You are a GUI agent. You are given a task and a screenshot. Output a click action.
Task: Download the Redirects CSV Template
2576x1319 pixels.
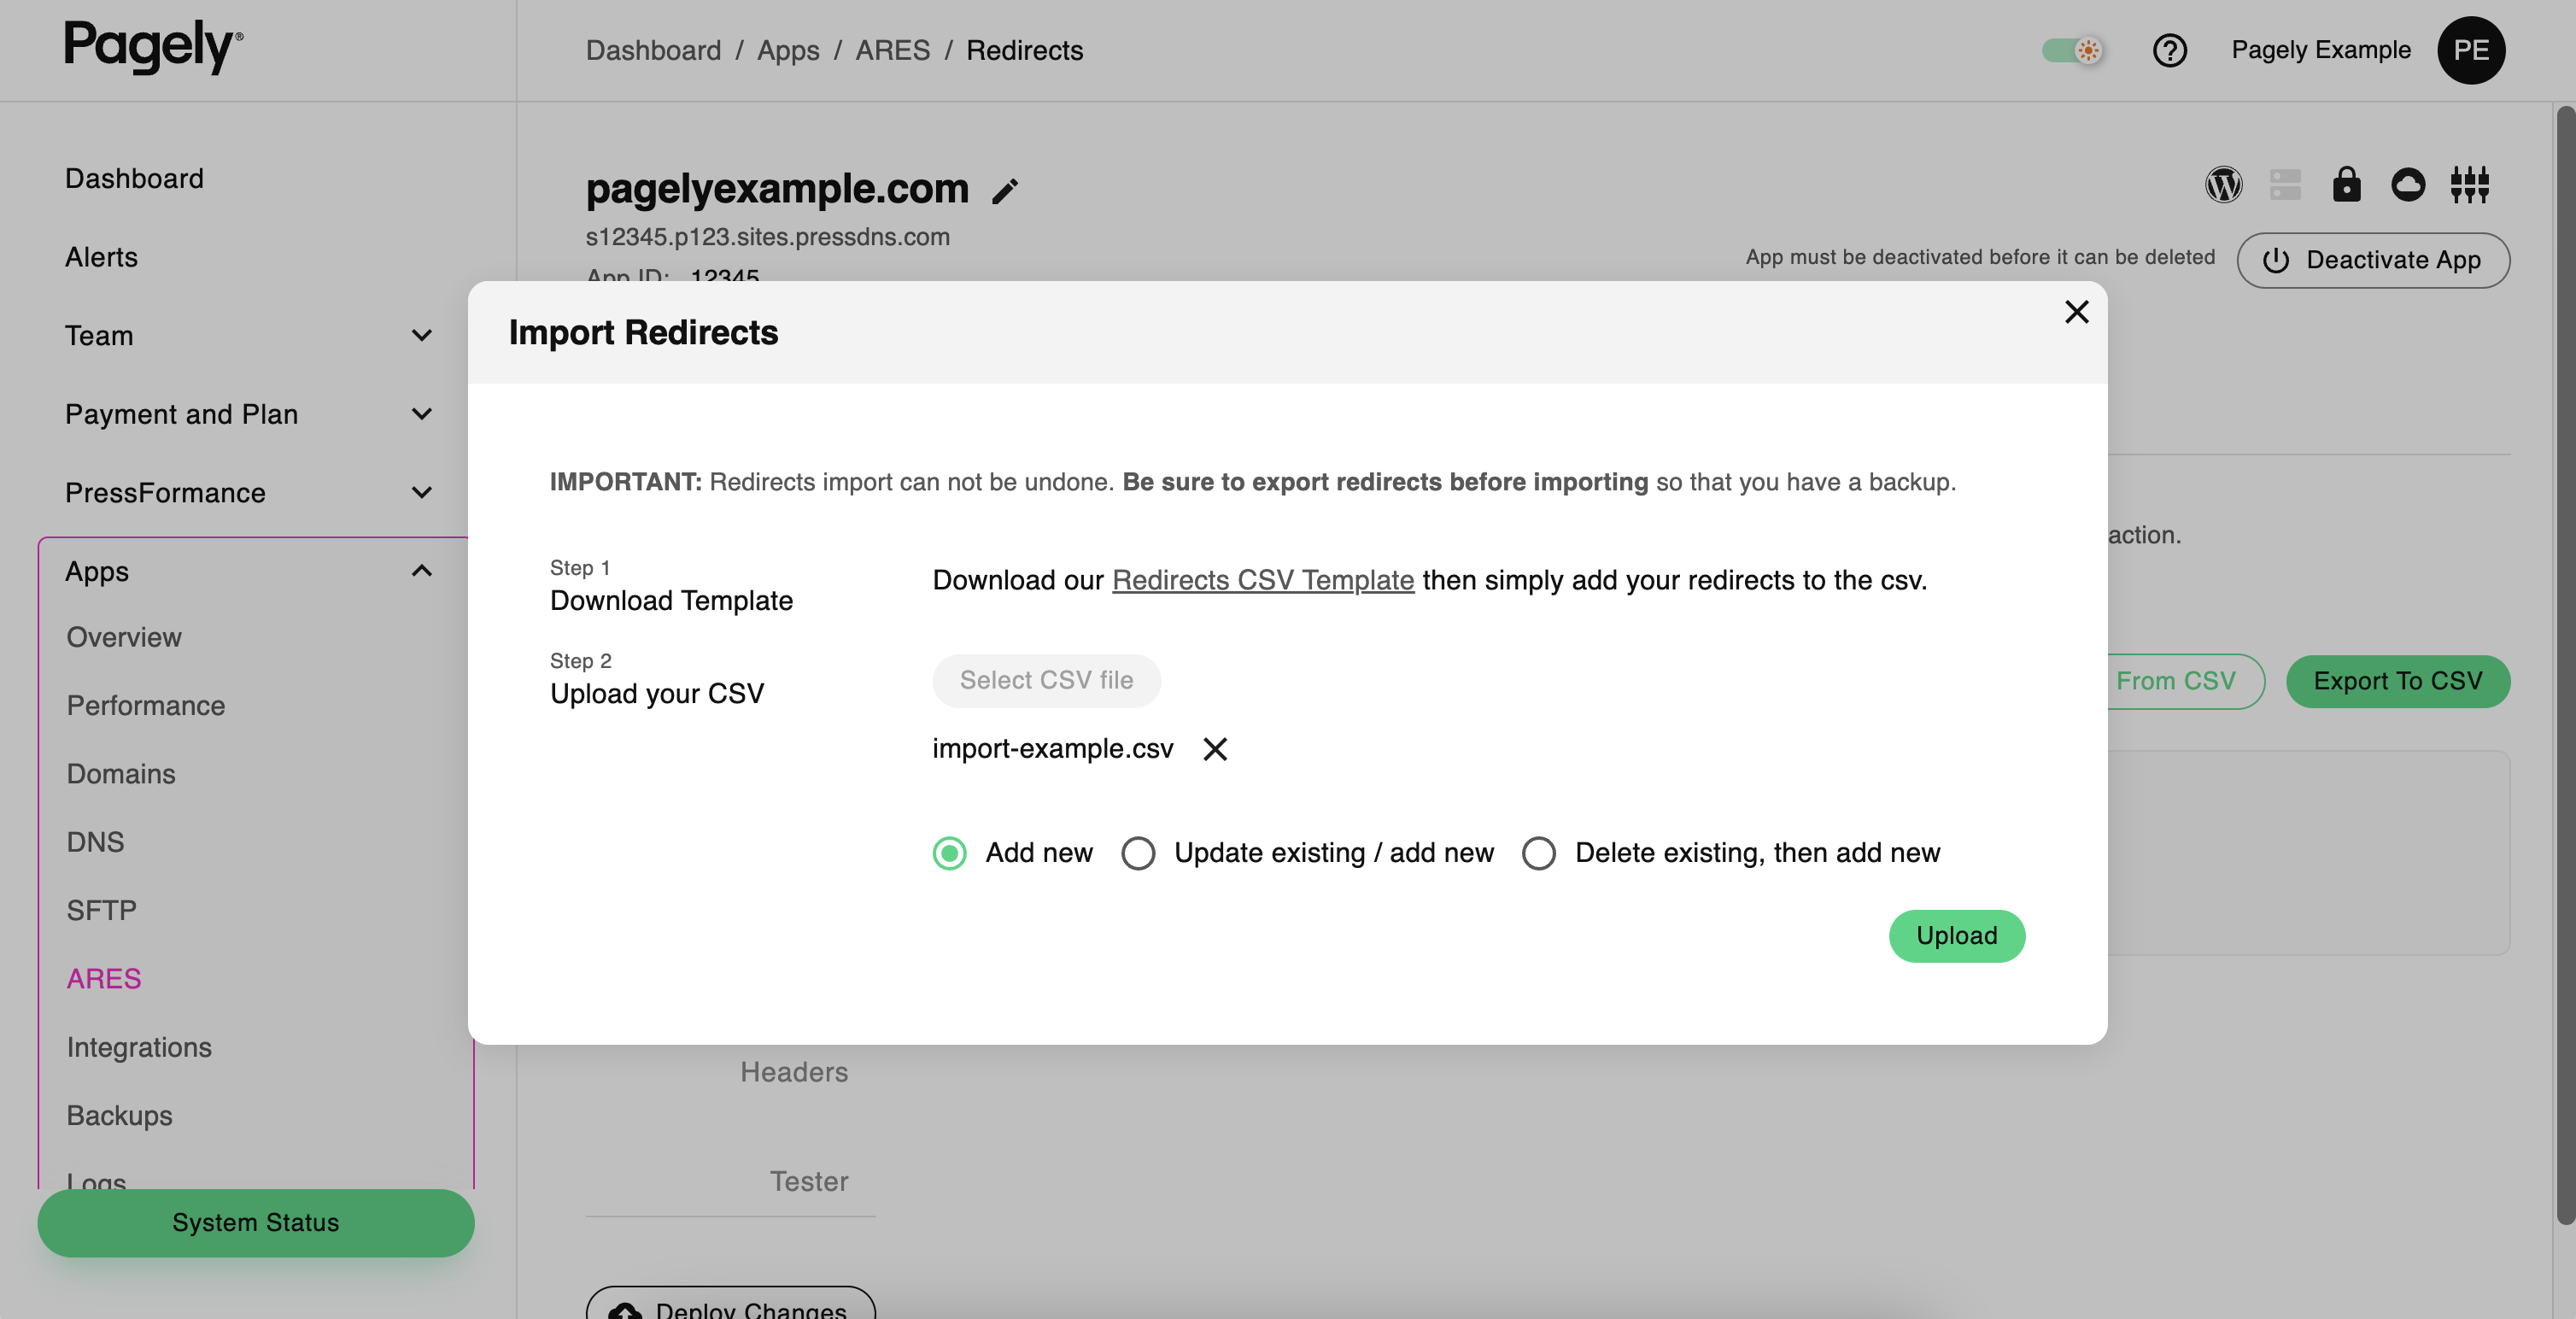click(1262, 580)
